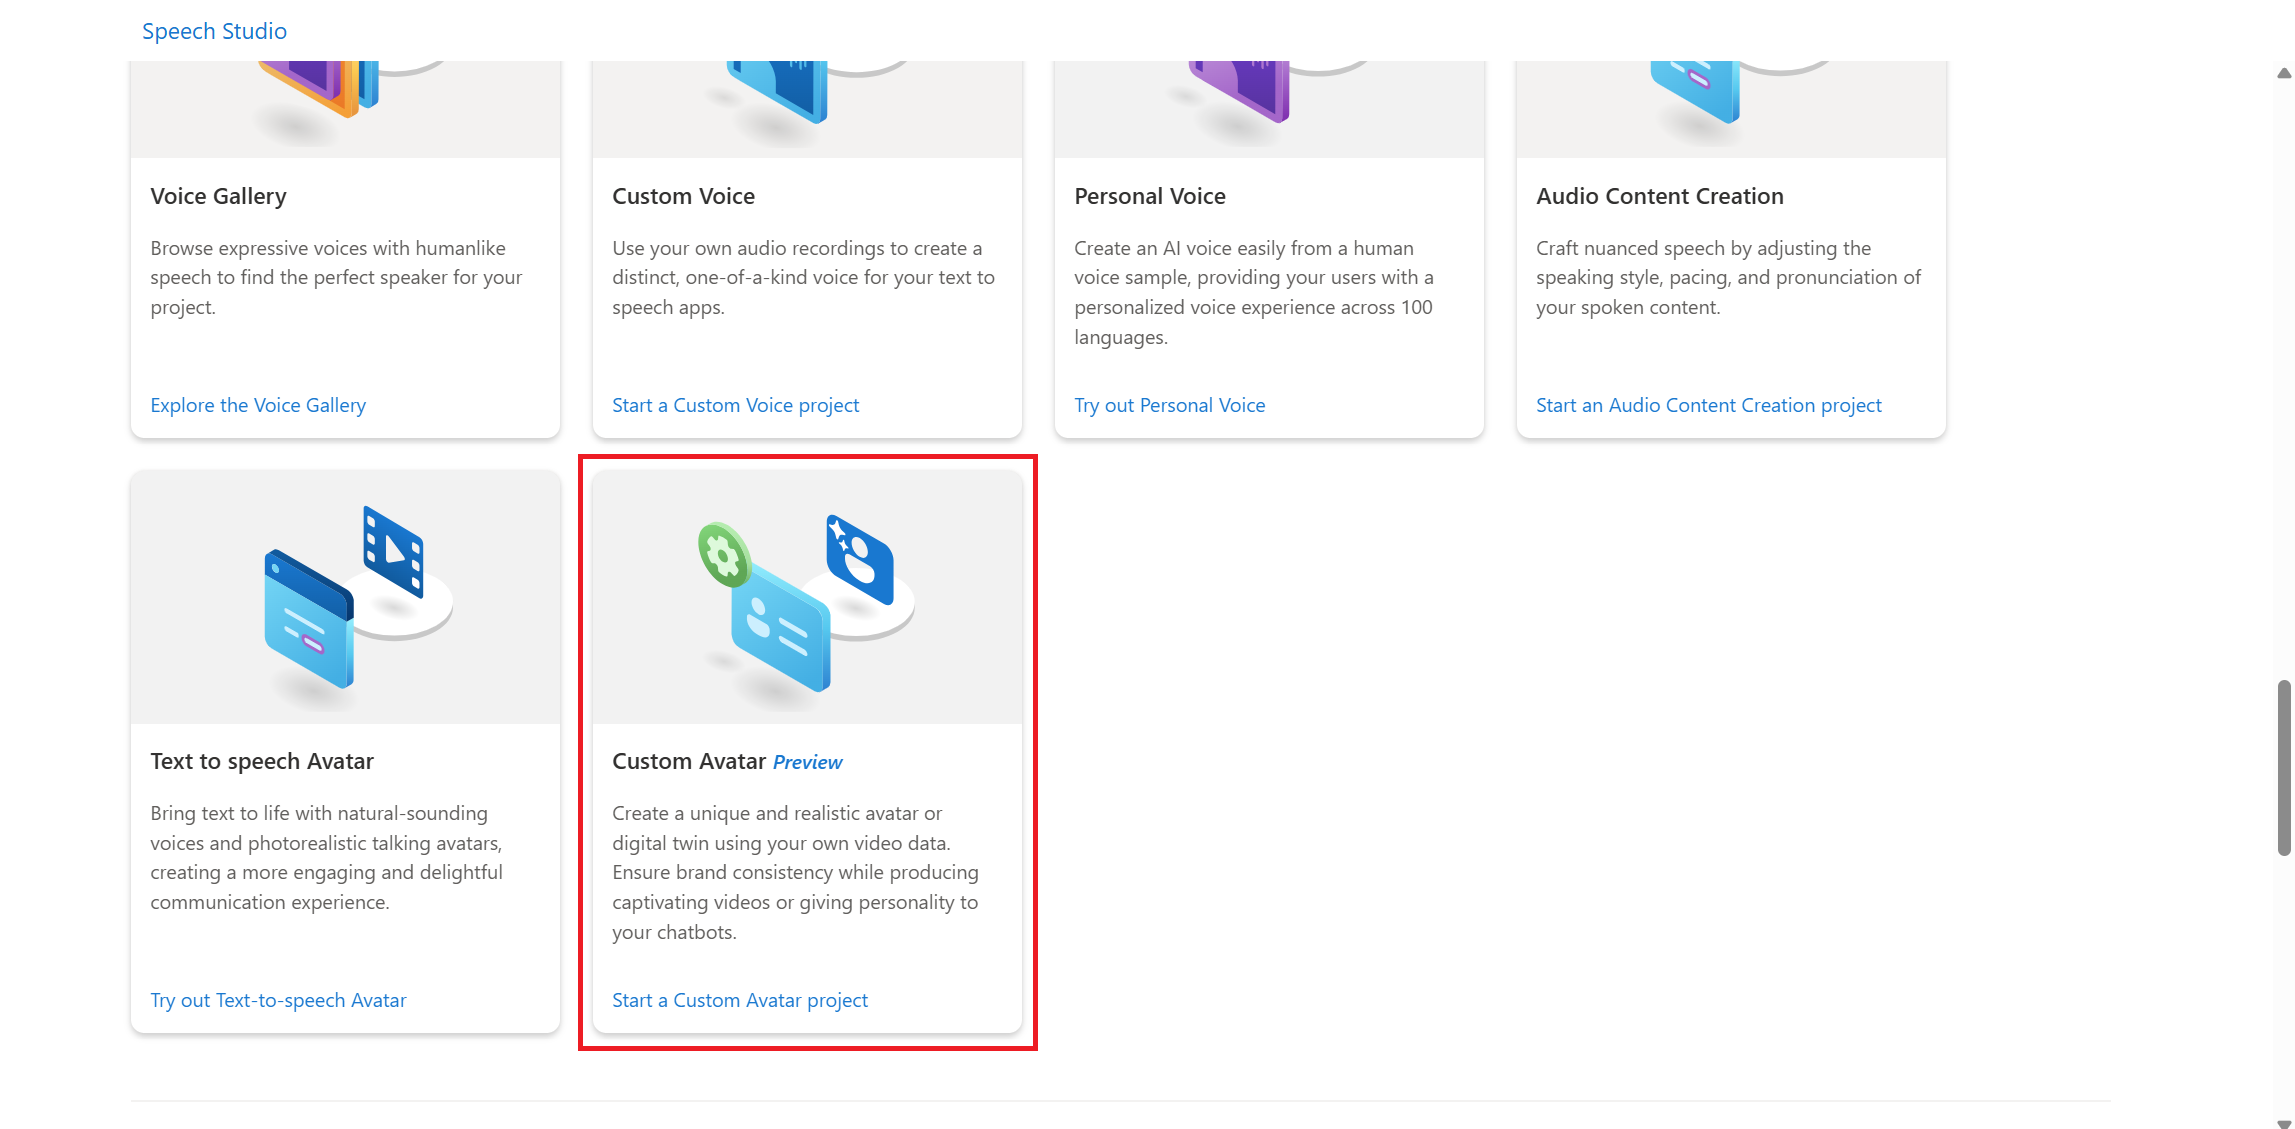Open Try out Text-to-speech Avatar link
2295x1129 pixels.
pyautogui.click(x=278, y=1000)
